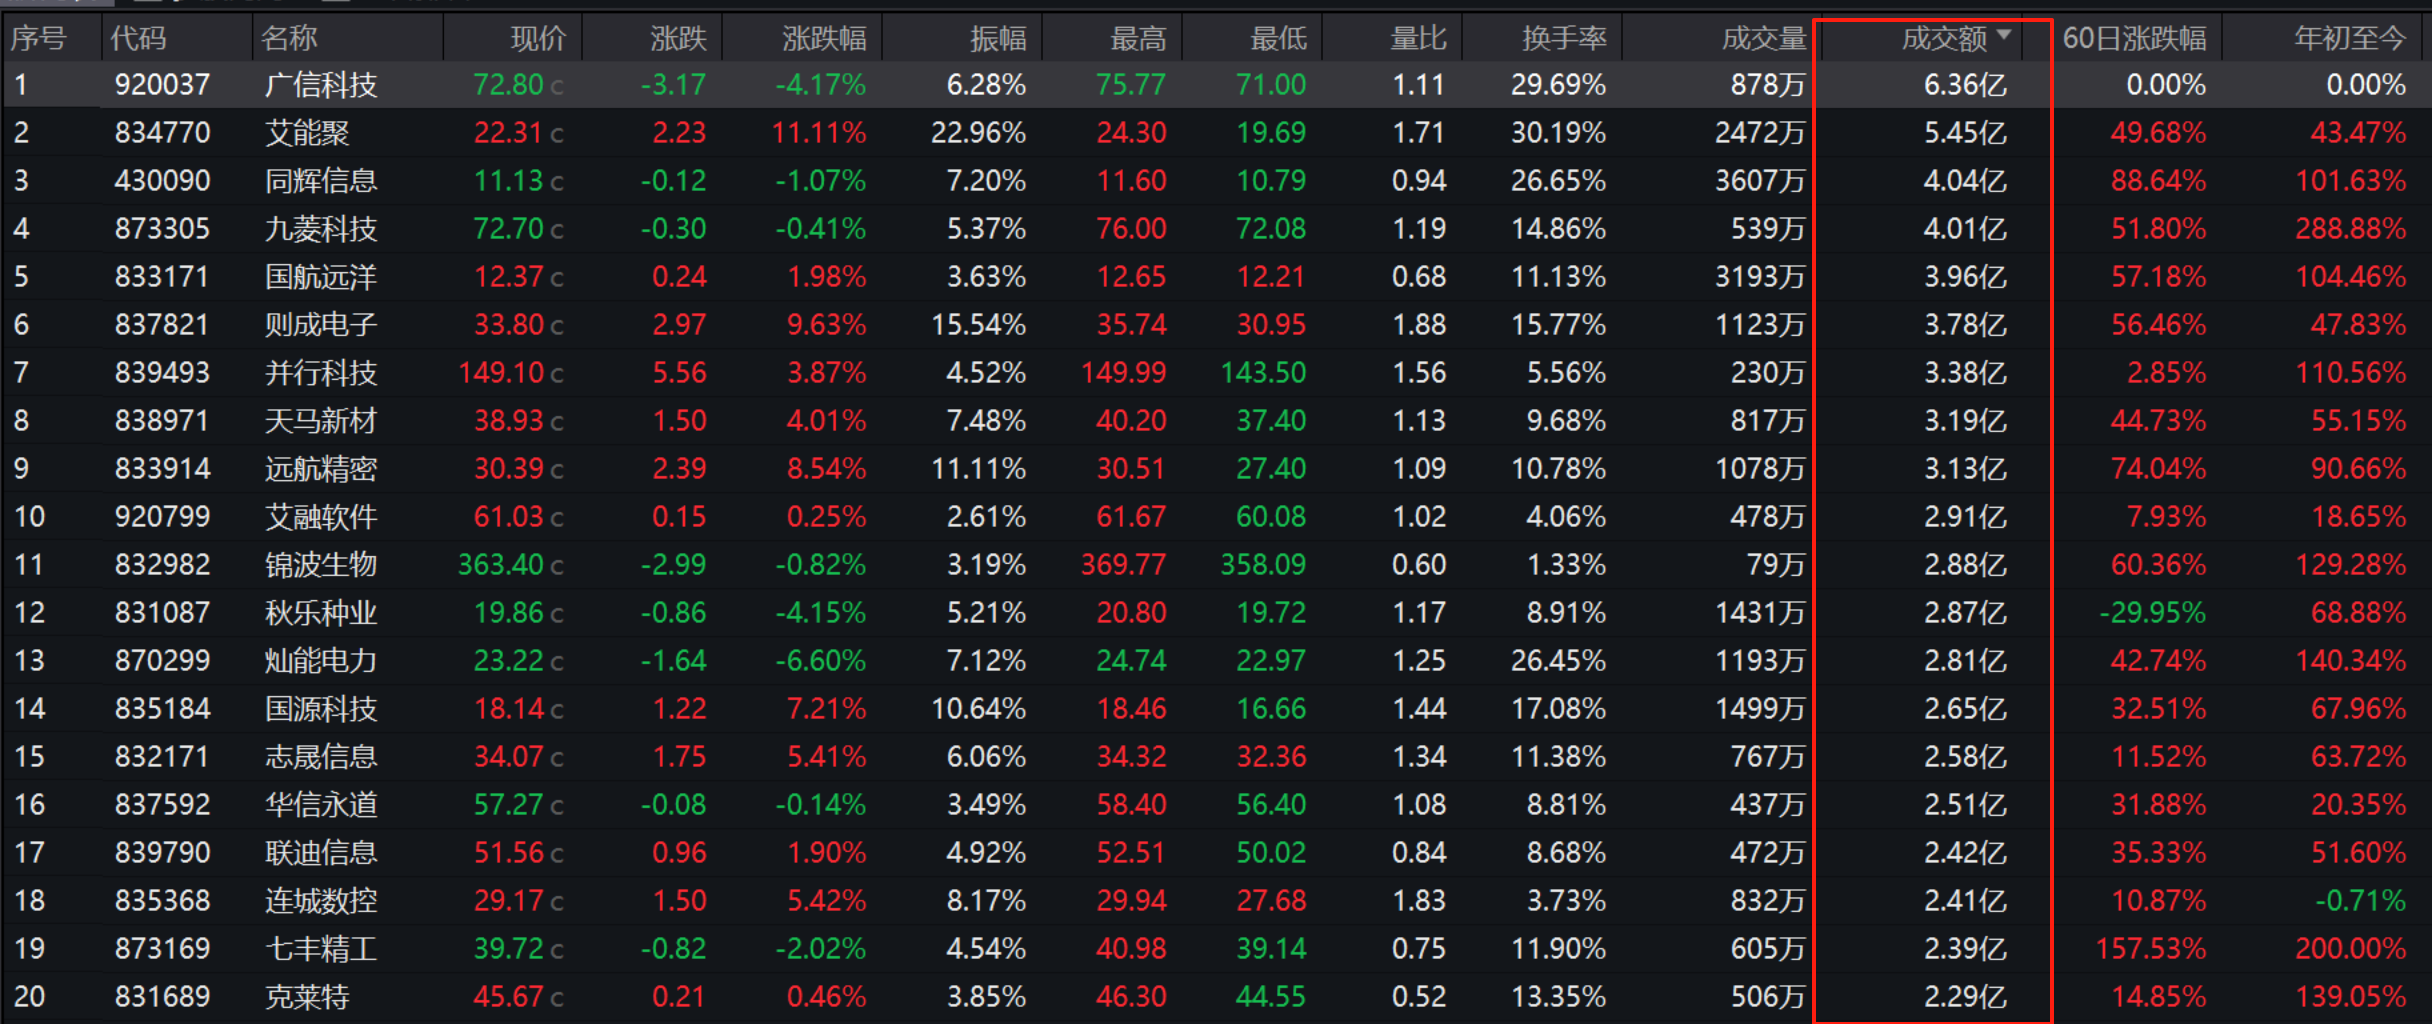Click the 11.11% gain of 艾能聚
The width and height of the screenshot is (2432, 1024).
pyautogui.click(x=819, y=133)
